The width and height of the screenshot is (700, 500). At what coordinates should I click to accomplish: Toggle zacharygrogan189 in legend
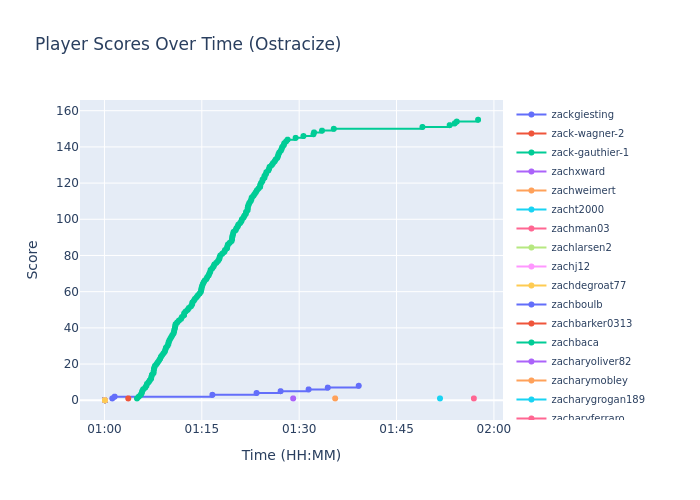597,400
